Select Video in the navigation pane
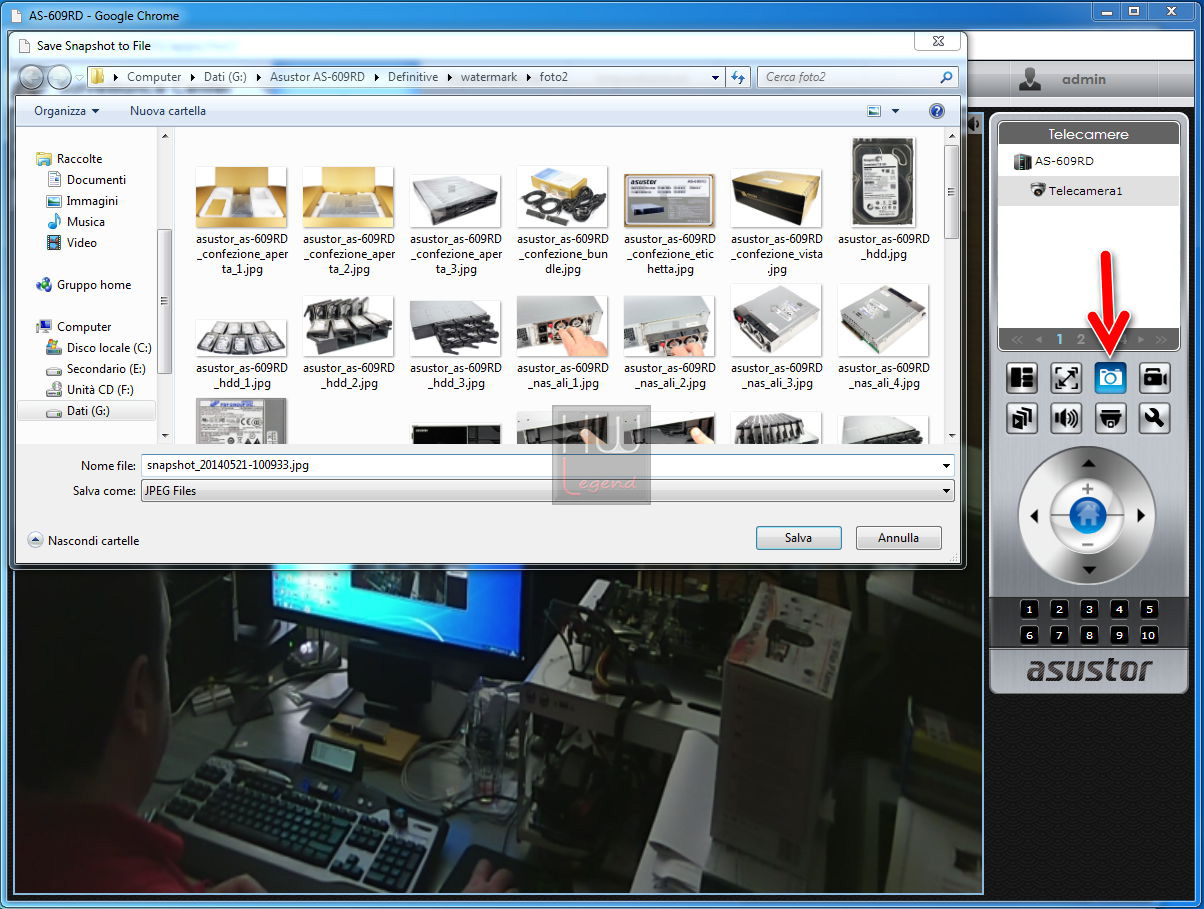This screenshot has height=909, width=1204. [81, 243]
